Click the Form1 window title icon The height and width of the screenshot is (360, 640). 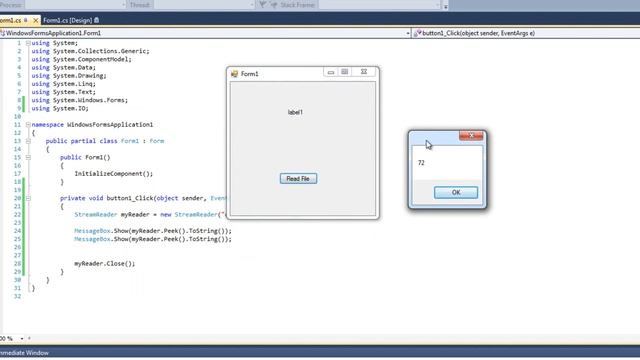click(x=234, y=73)
